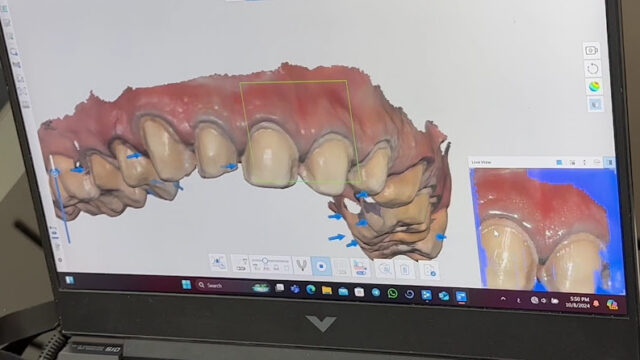This screenshot has height=360, width=640.
Task: Click the faded grid icon beside record button
Action: 341,268
